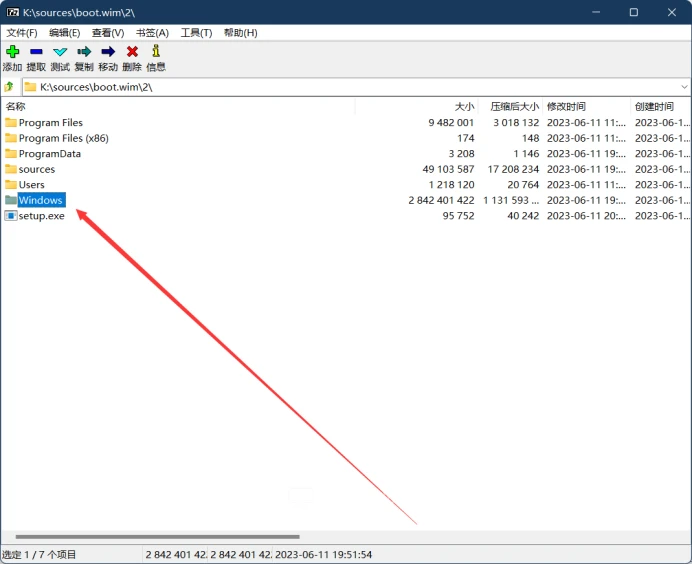Image resolution: width=692 pixels, height=565 pixels.
Task: Click modified time 2023-06-11 20:... of setup.exe
Action: (x=586, y=216)
